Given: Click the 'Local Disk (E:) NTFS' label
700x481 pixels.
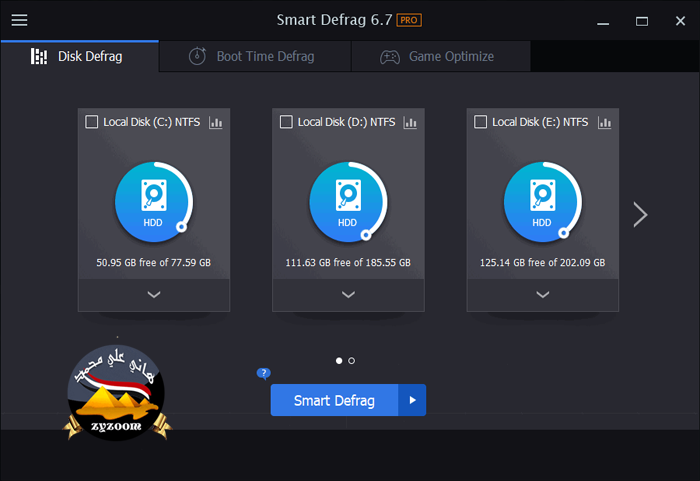Looking at the screenshot, I should point(540,122).
